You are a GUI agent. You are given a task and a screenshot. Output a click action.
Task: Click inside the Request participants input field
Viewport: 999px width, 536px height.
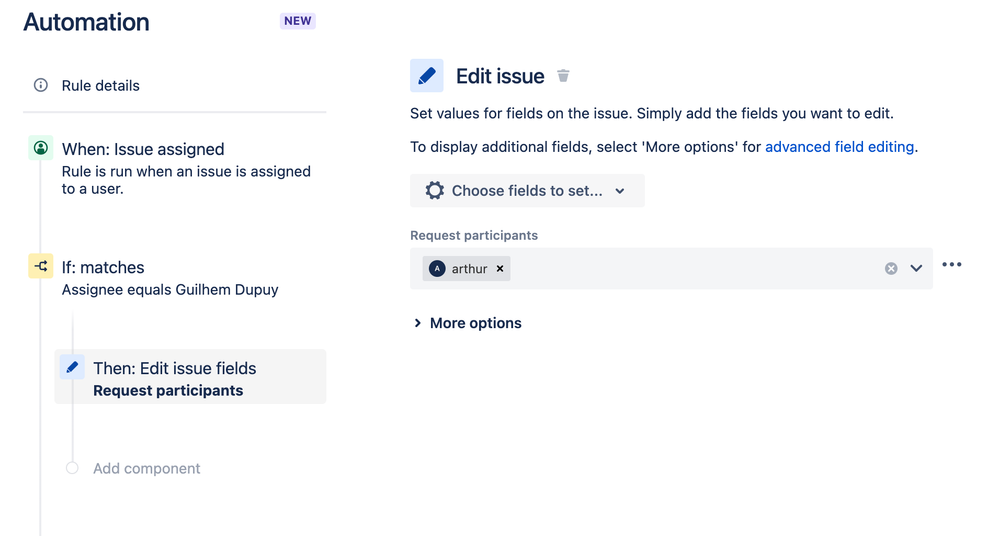coord(694,268)
